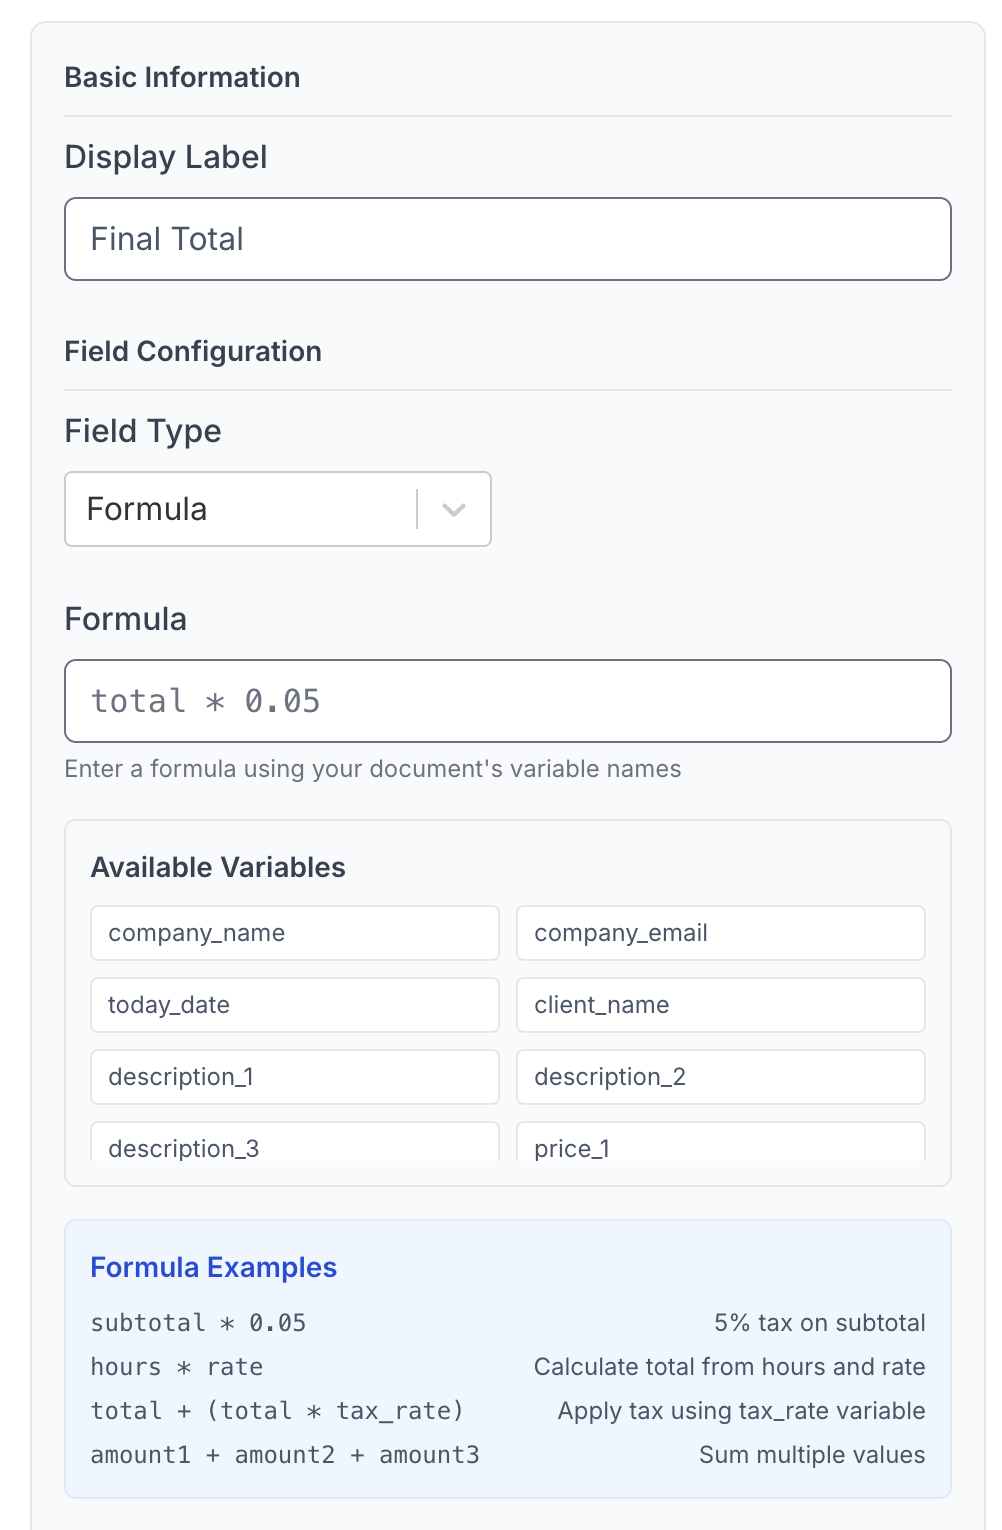The width and height of the screenshot is (1002, 1530).
Task: Click the Basic Information section header
Action: 182,77
